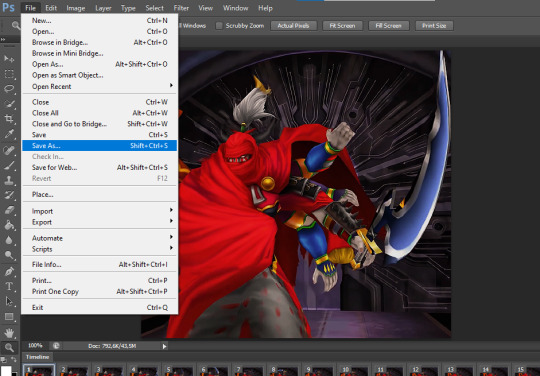Image resolution: width=540 pixels, height=376 pixels.
Task: Select the Hand tool
Action: (x=9, y=333)
